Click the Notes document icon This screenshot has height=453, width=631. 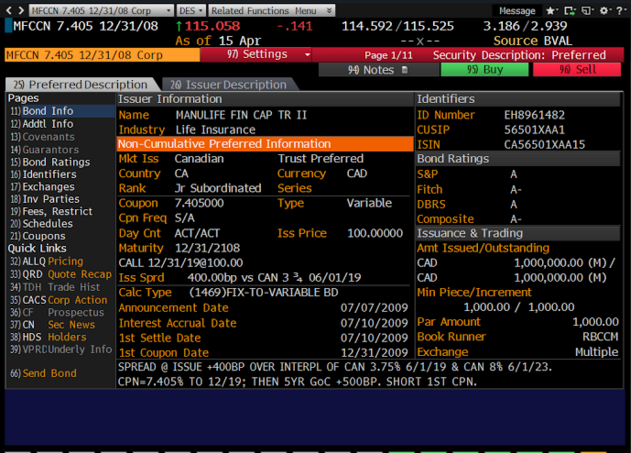point(404,70)
